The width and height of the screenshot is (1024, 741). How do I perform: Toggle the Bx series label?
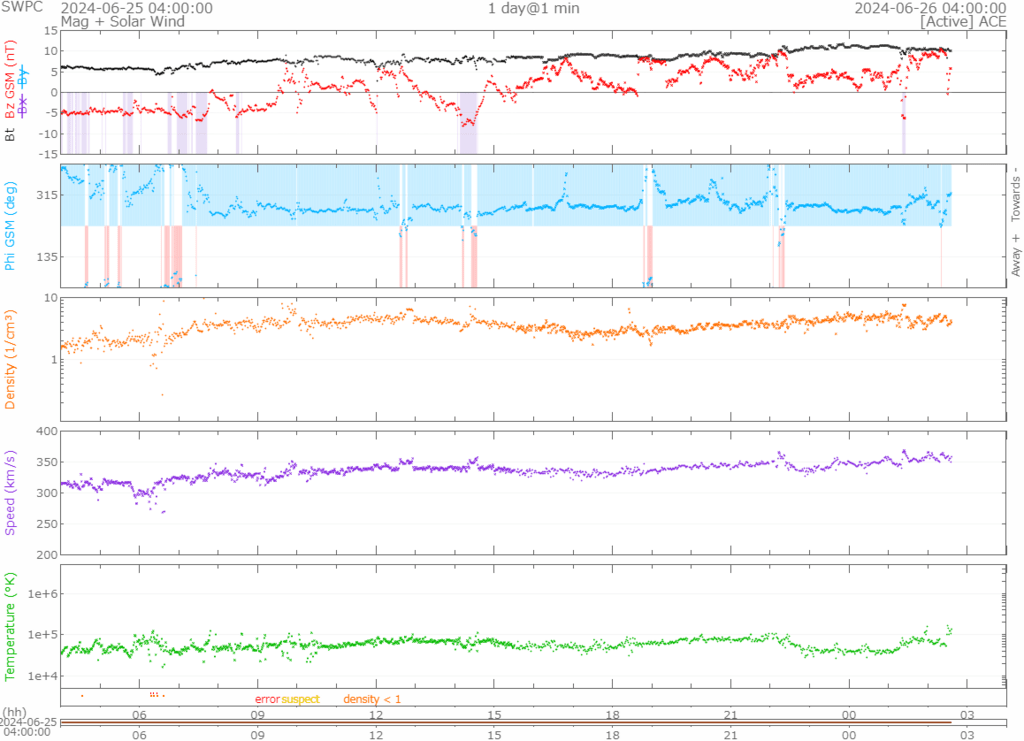click(25, 104)
